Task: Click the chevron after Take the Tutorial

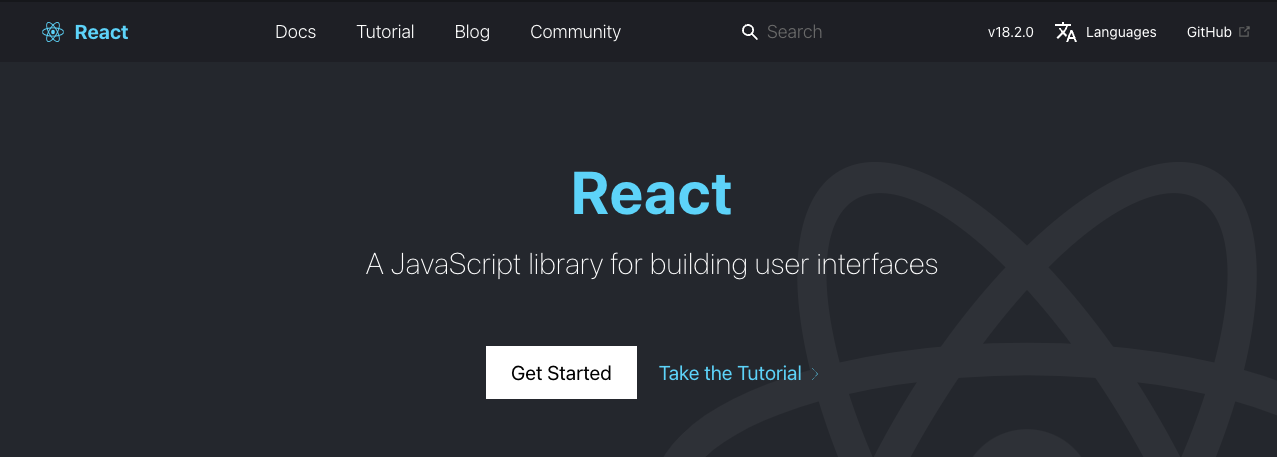Action: [815, 374]
